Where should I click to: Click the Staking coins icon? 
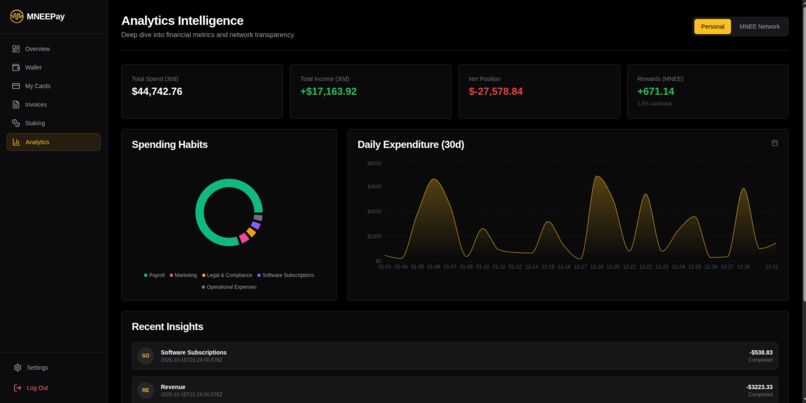(16, 123)
